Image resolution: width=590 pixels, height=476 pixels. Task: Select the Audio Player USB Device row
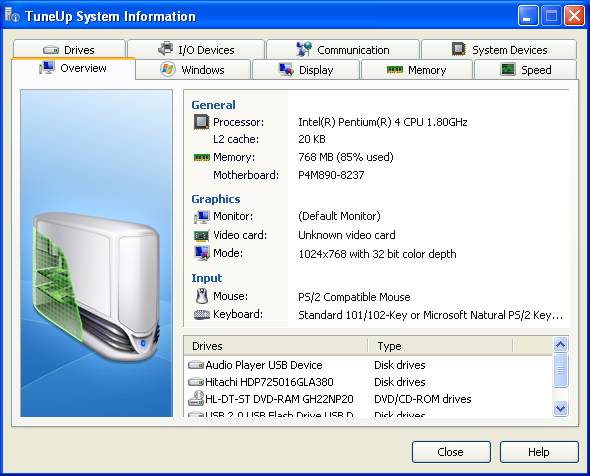click(369, 365)
